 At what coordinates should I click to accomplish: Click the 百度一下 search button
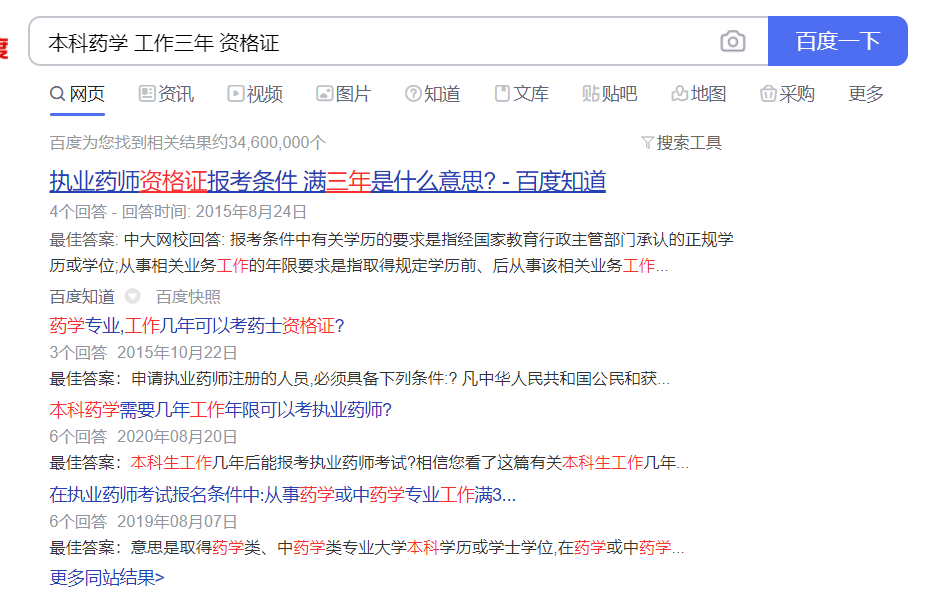[837, 41]
